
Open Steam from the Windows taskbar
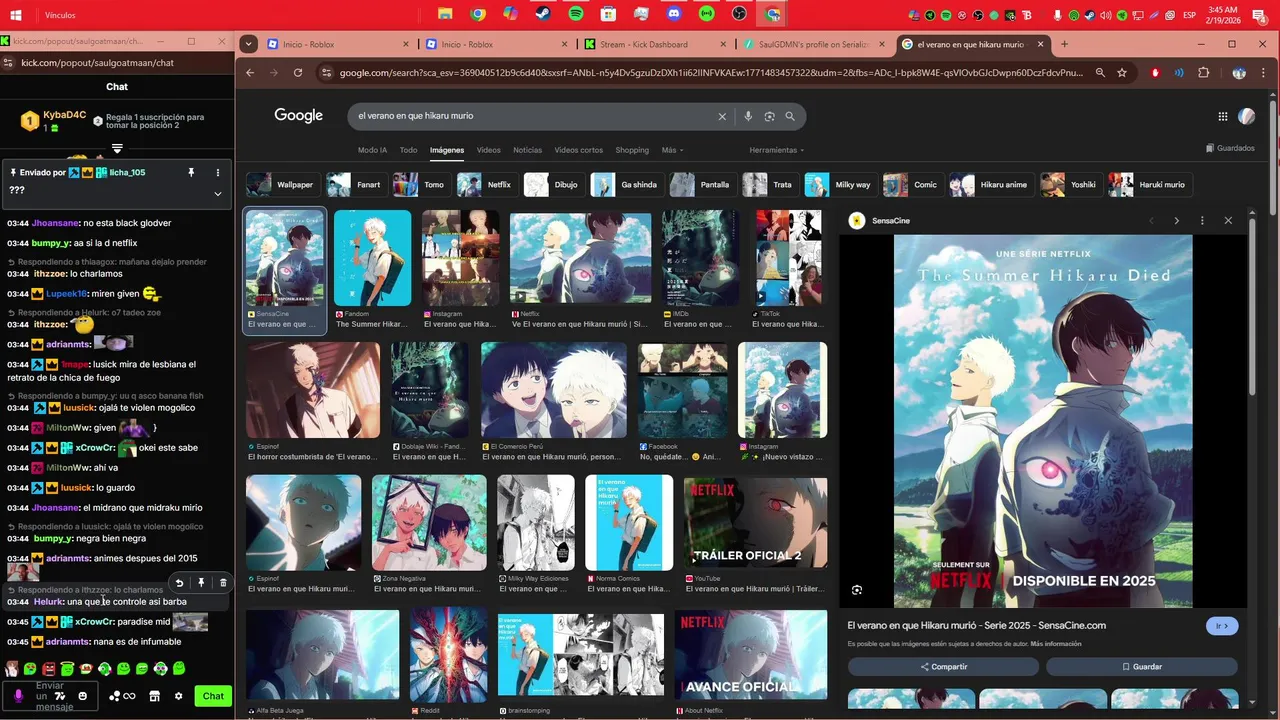(x=543, y=14)
